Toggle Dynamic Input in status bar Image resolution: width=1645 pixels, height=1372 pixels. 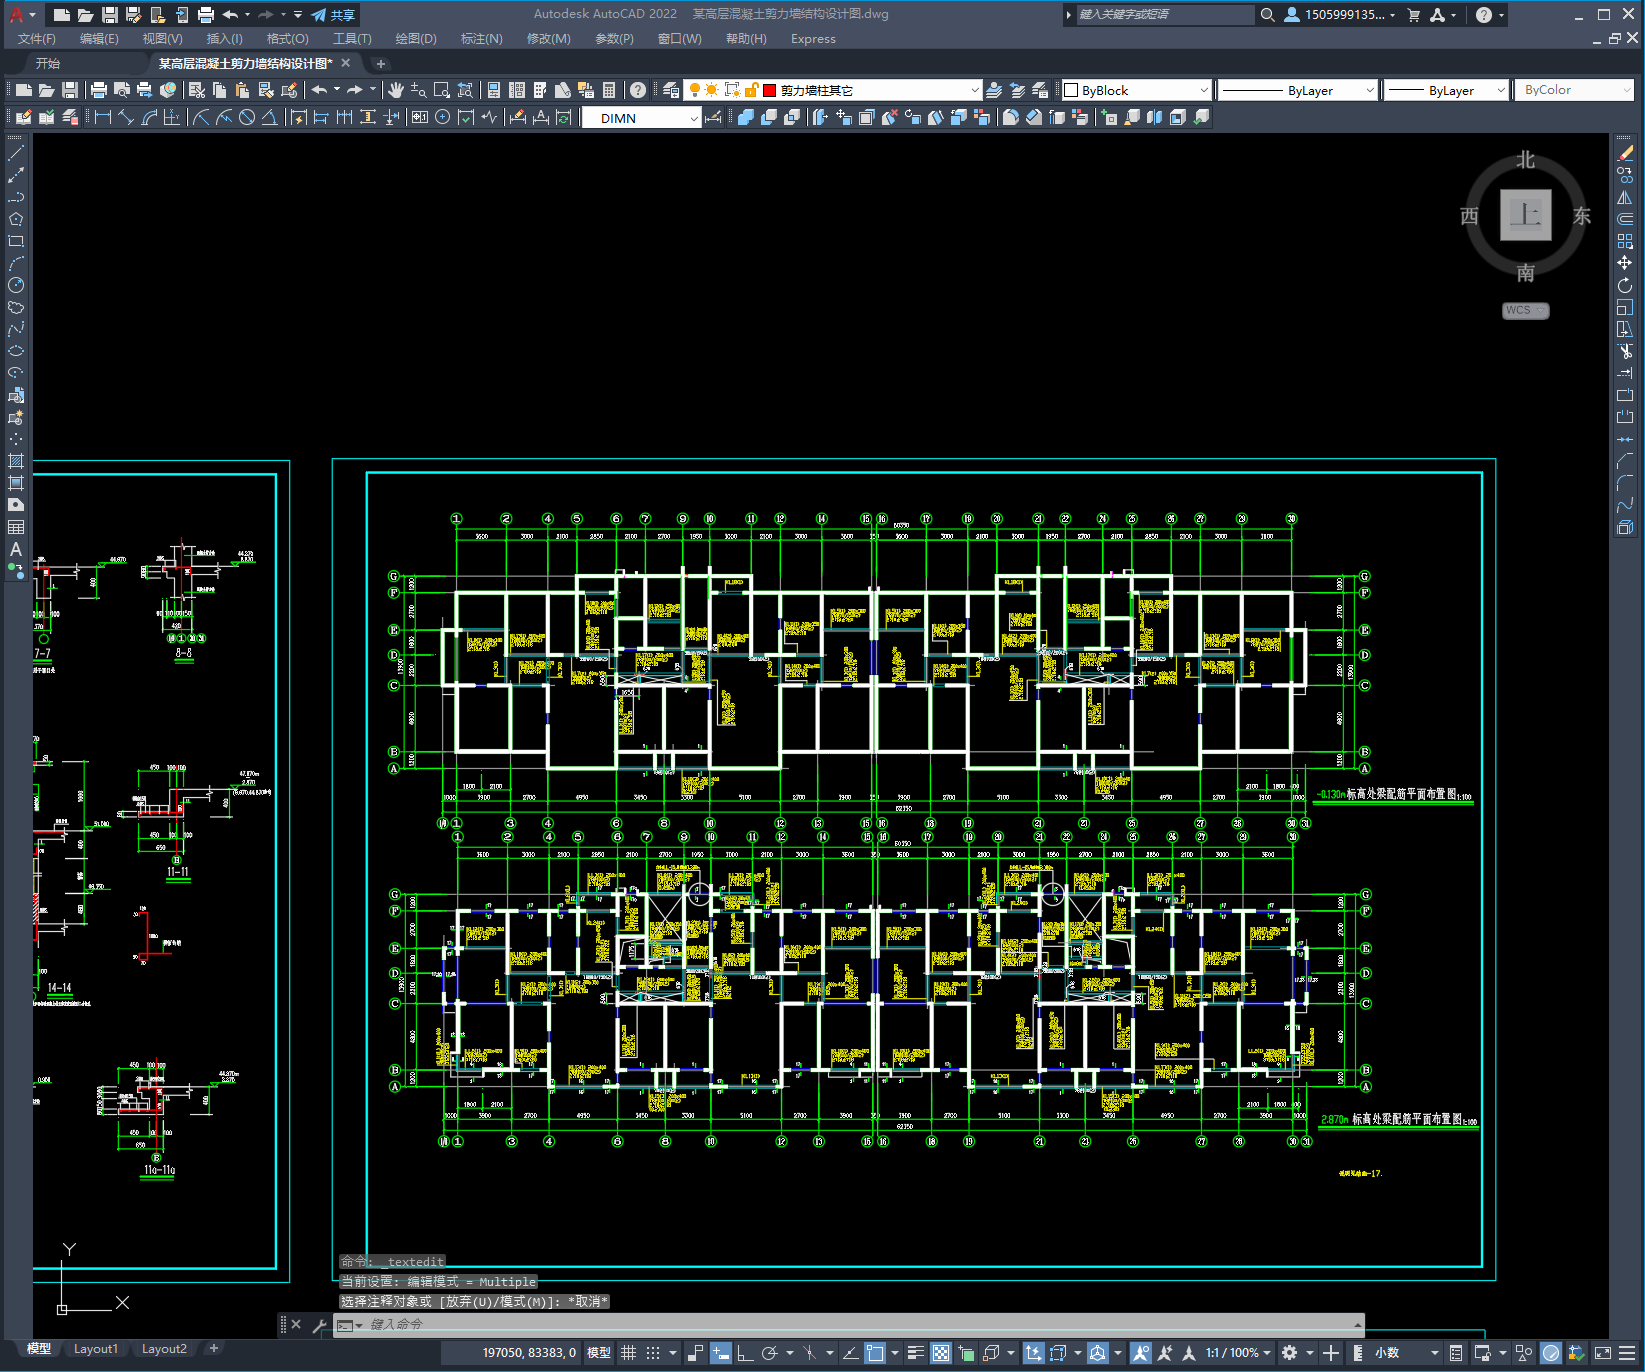click(721, 1353)
